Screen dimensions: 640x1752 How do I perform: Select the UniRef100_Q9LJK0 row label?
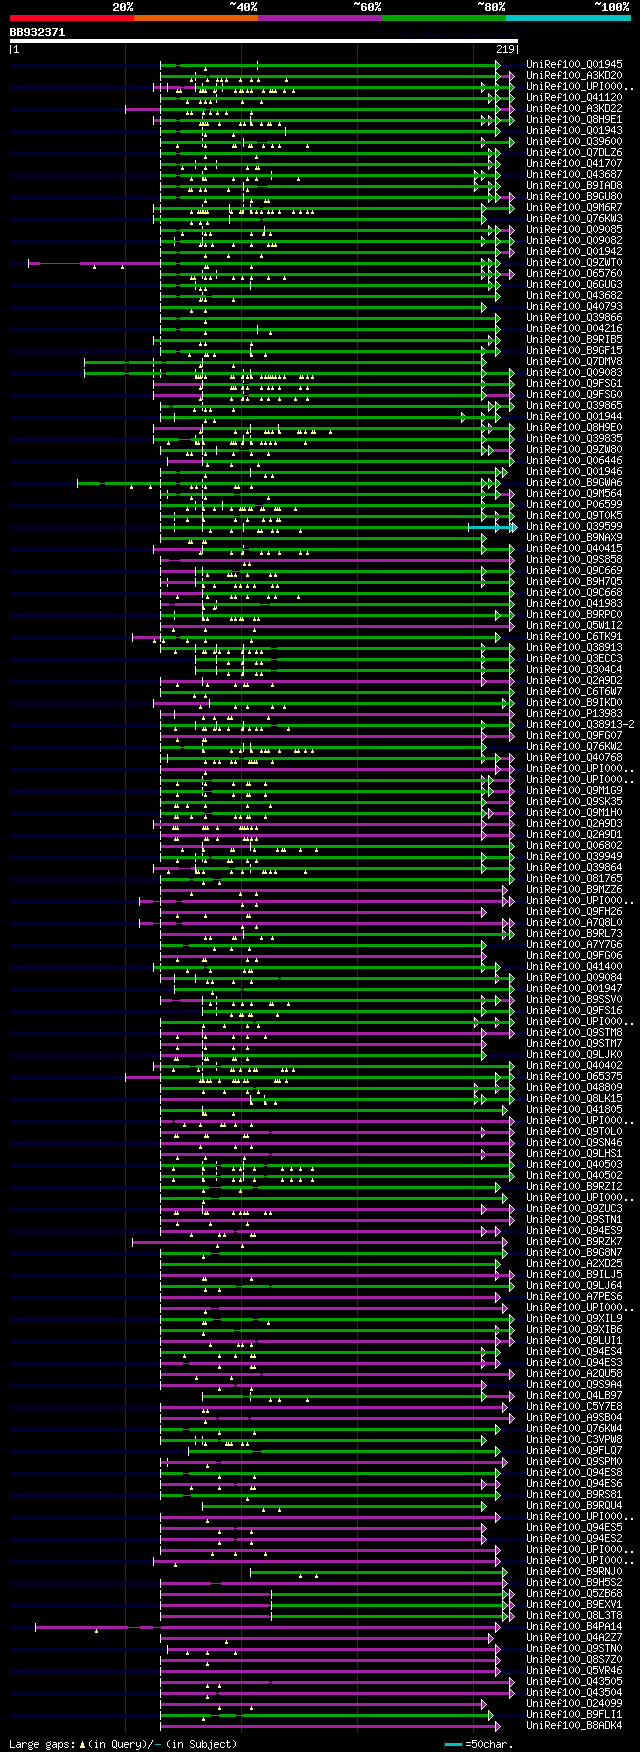coord(574,1055)
